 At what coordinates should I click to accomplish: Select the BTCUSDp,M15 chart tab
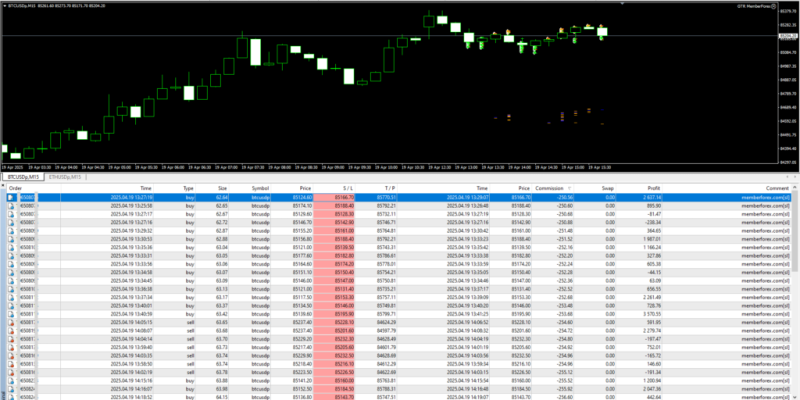22,176
